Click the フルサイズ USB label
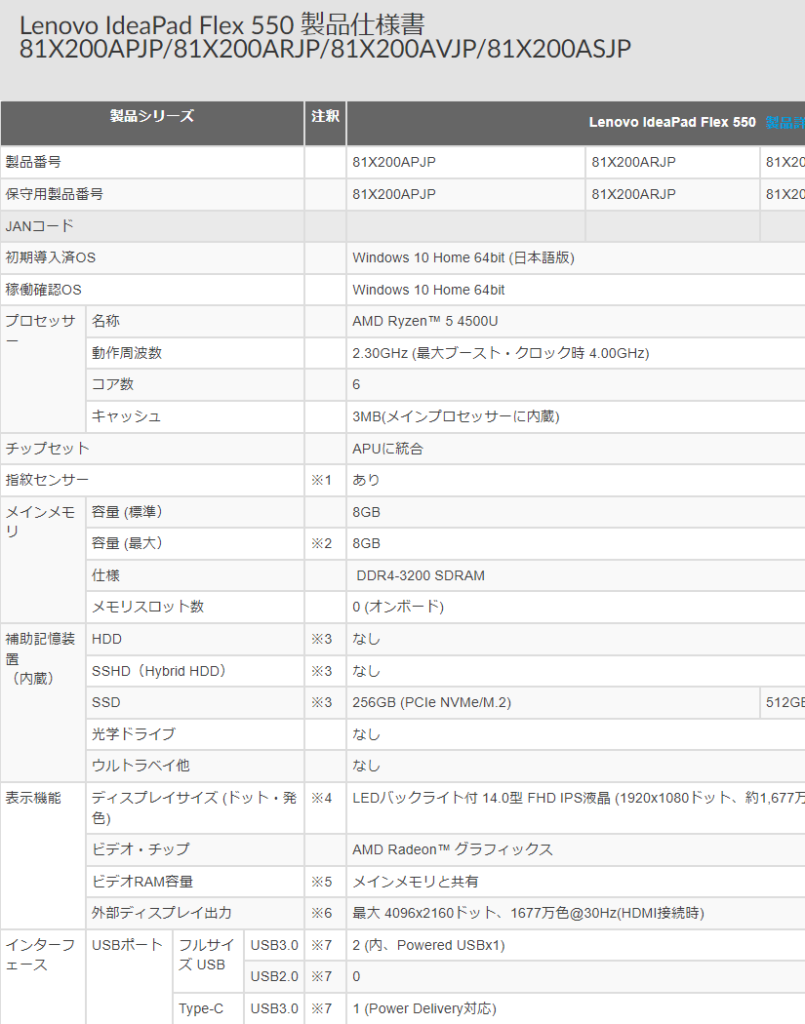This screenshot has width=805, height=1024. tap(206, 955)
